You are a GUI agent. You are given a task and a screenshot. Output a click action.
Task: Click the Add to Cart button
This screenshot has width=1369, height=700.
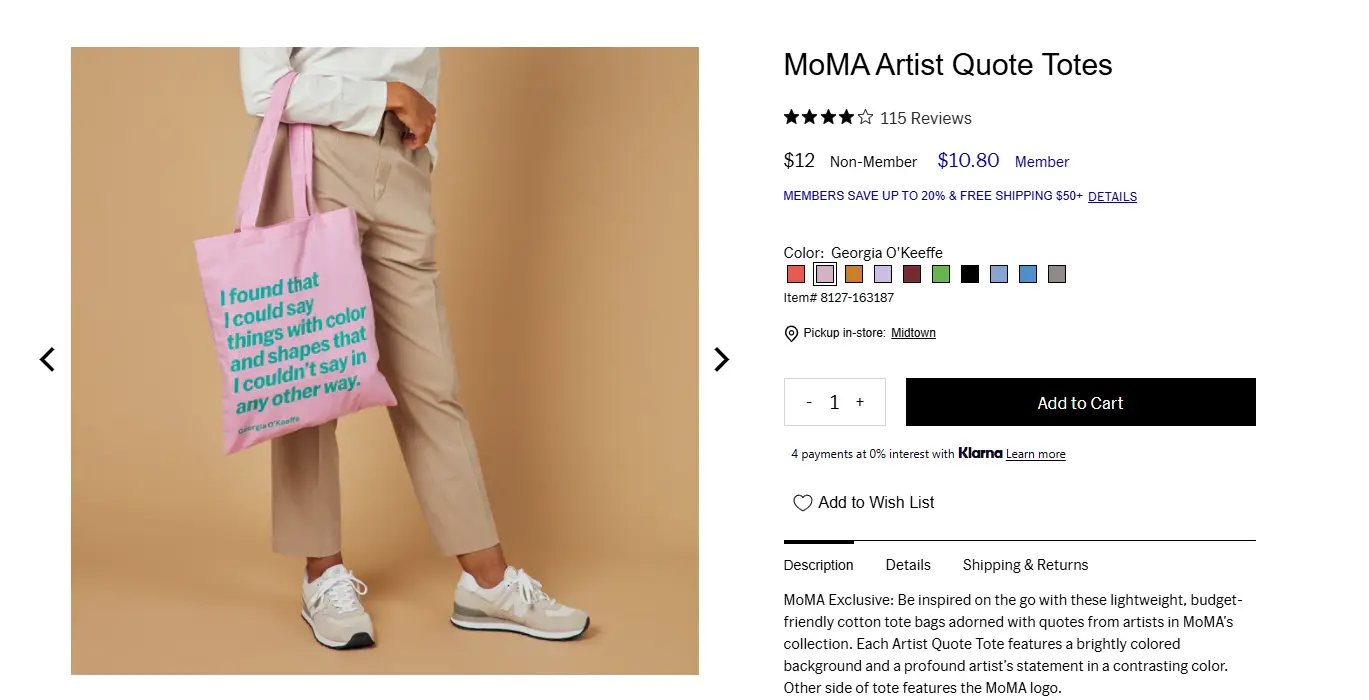(1080, 402)
